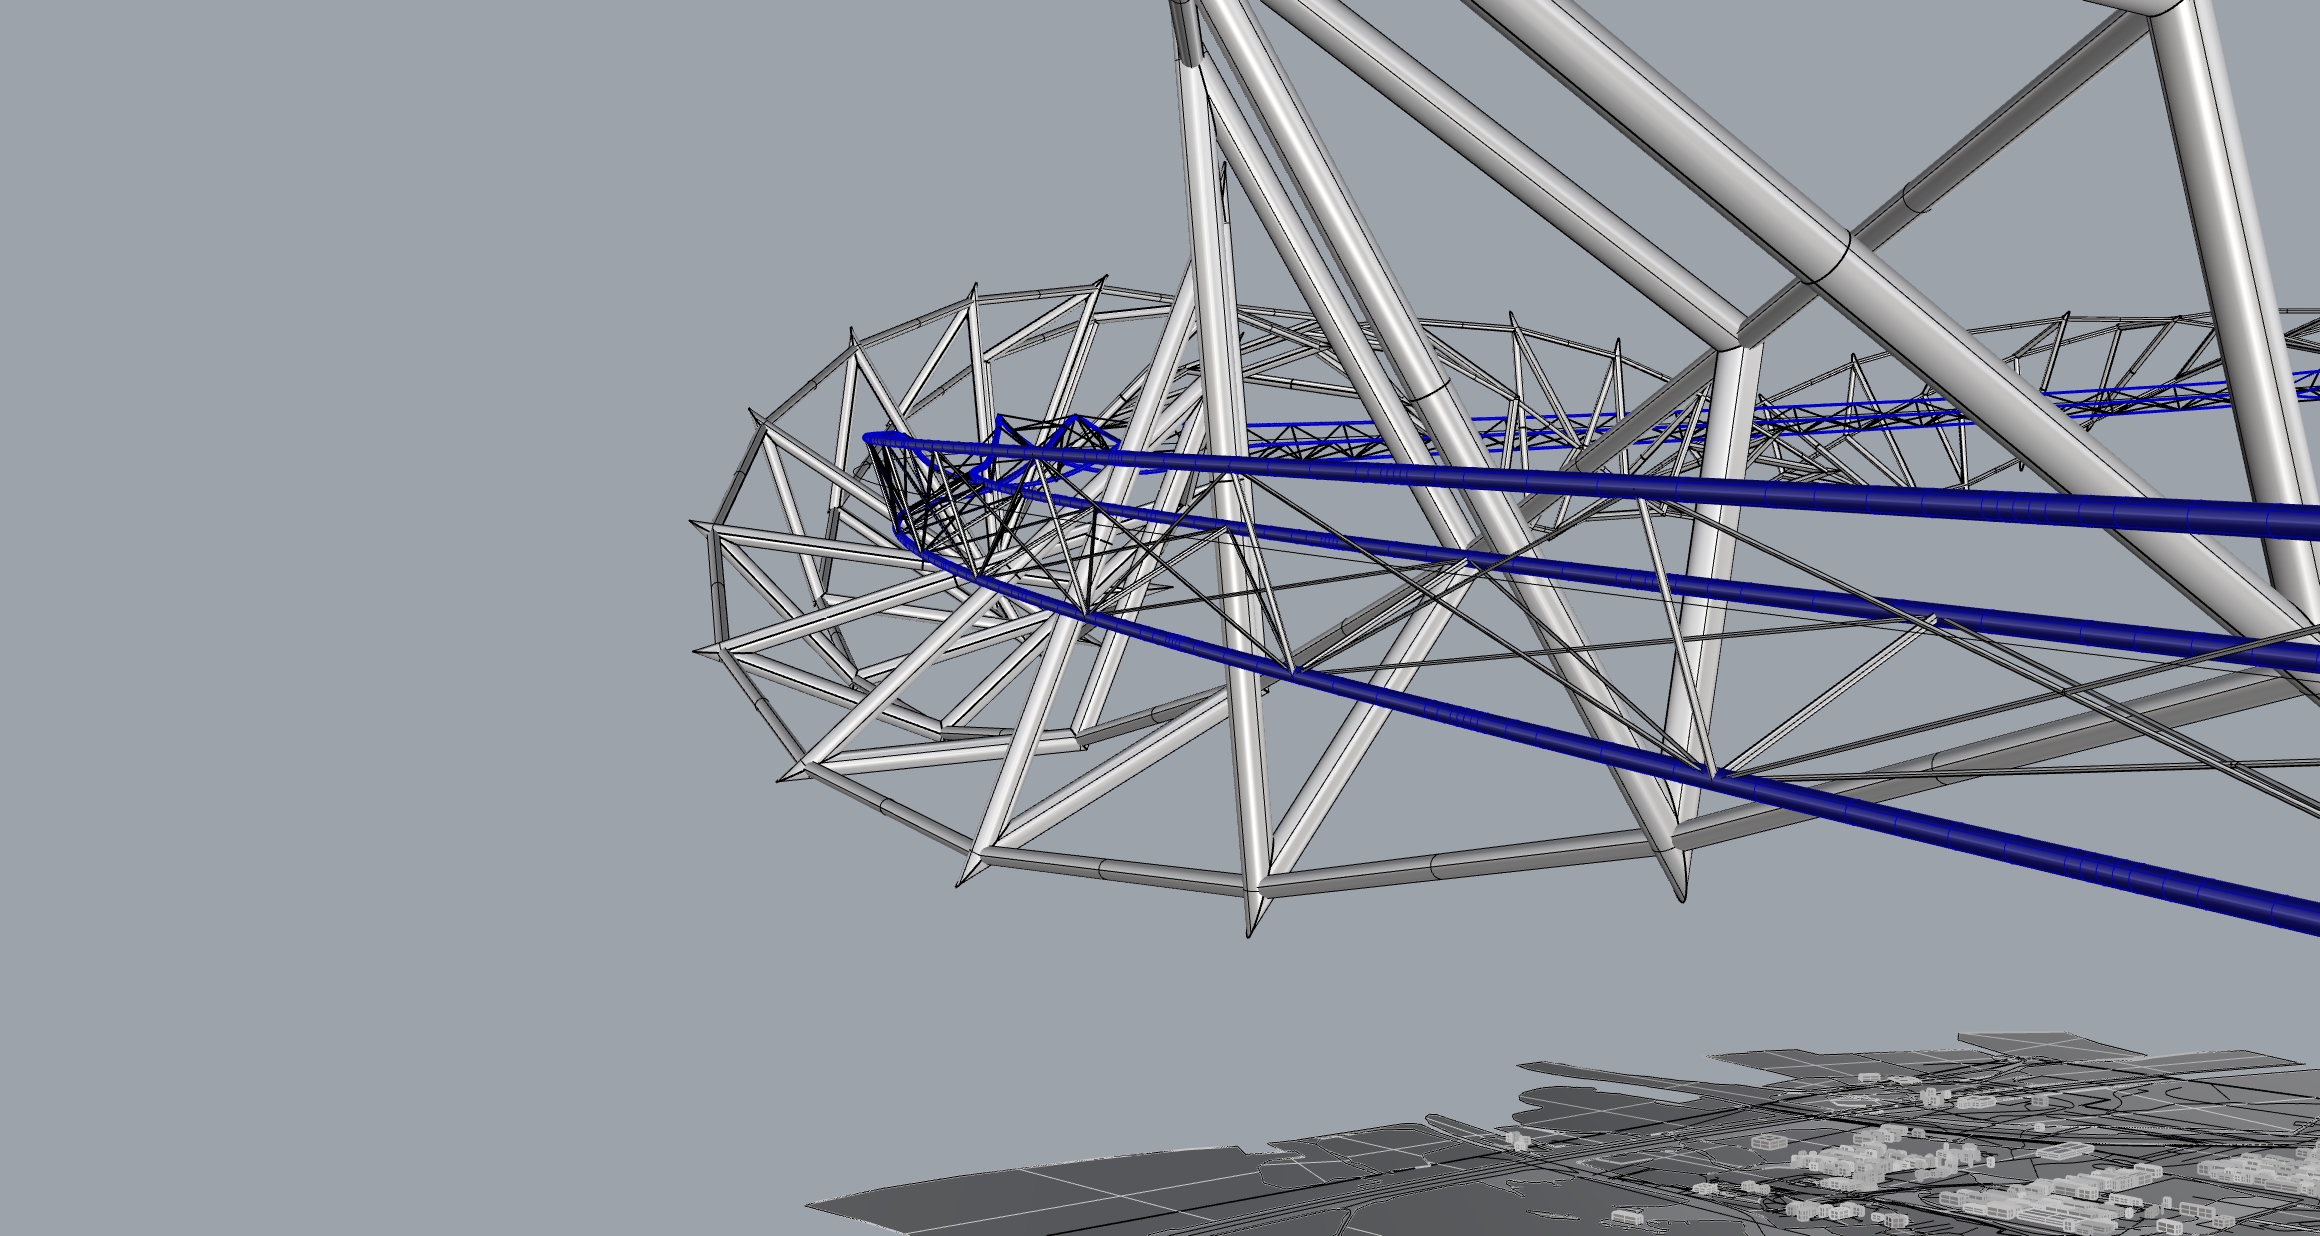This screenshot has width=2320, height=1236.
Task: Click the spike tip at the ring's lowest point
Action: (x=1250, y=928)
